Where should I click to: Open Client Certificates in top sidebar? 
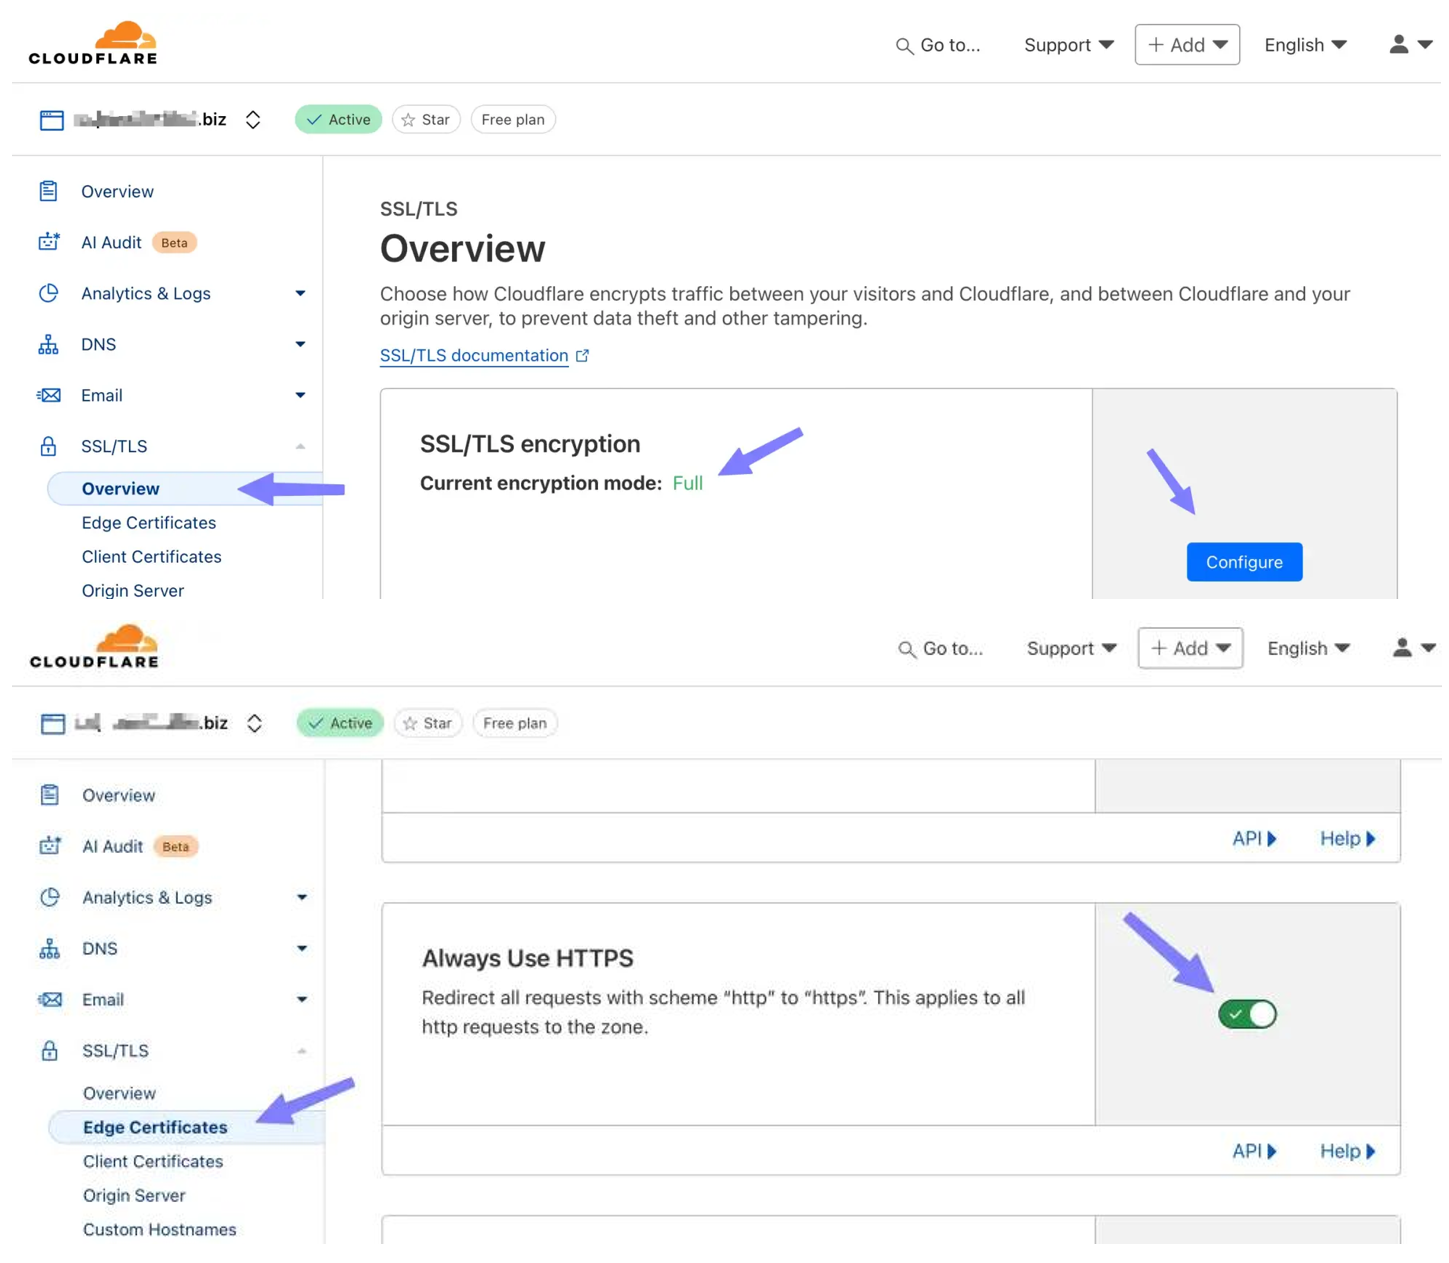click(x=152, y=557)
